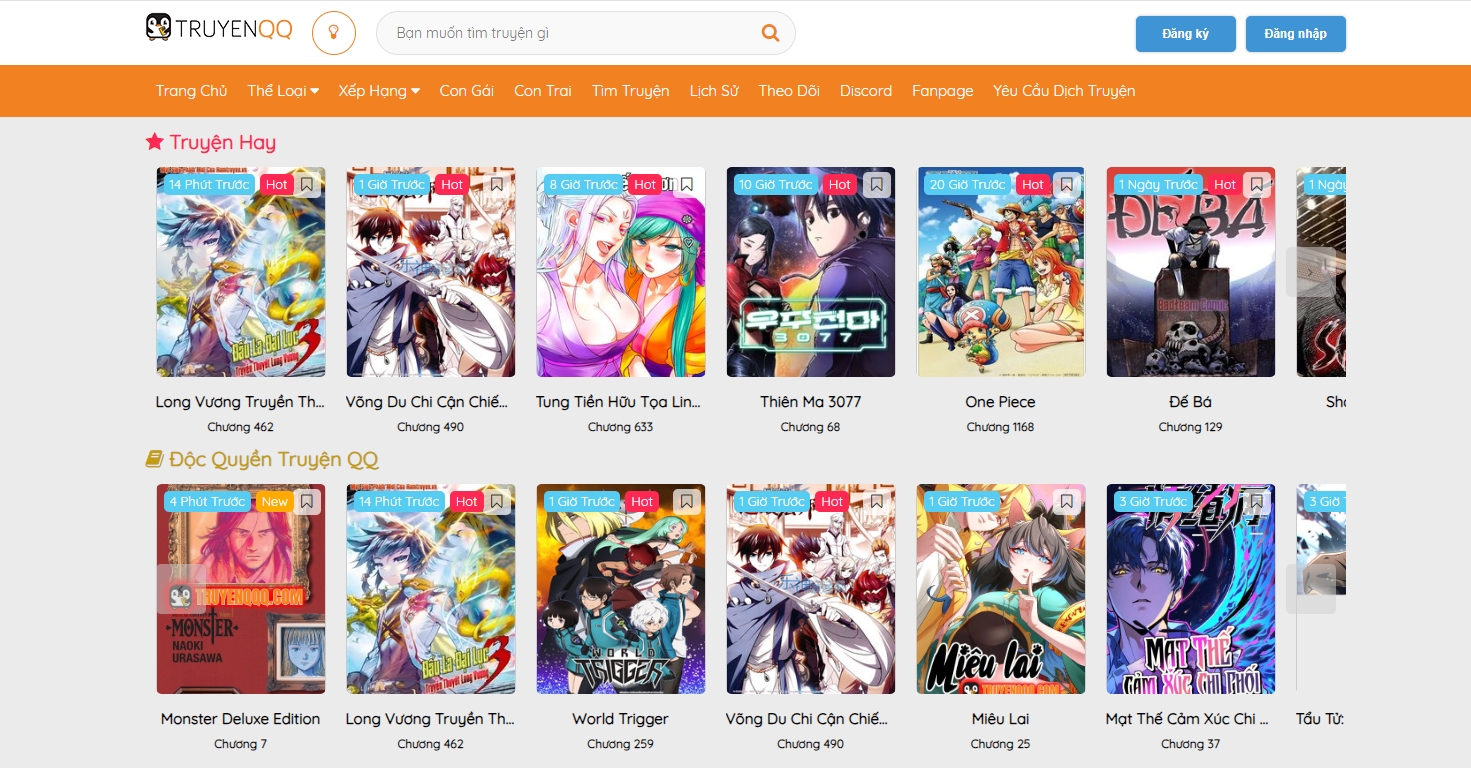Screen dimensions: 1471x768
Task: Click the bookmark icon on Miêu Lai
Action: point(1067,502)
